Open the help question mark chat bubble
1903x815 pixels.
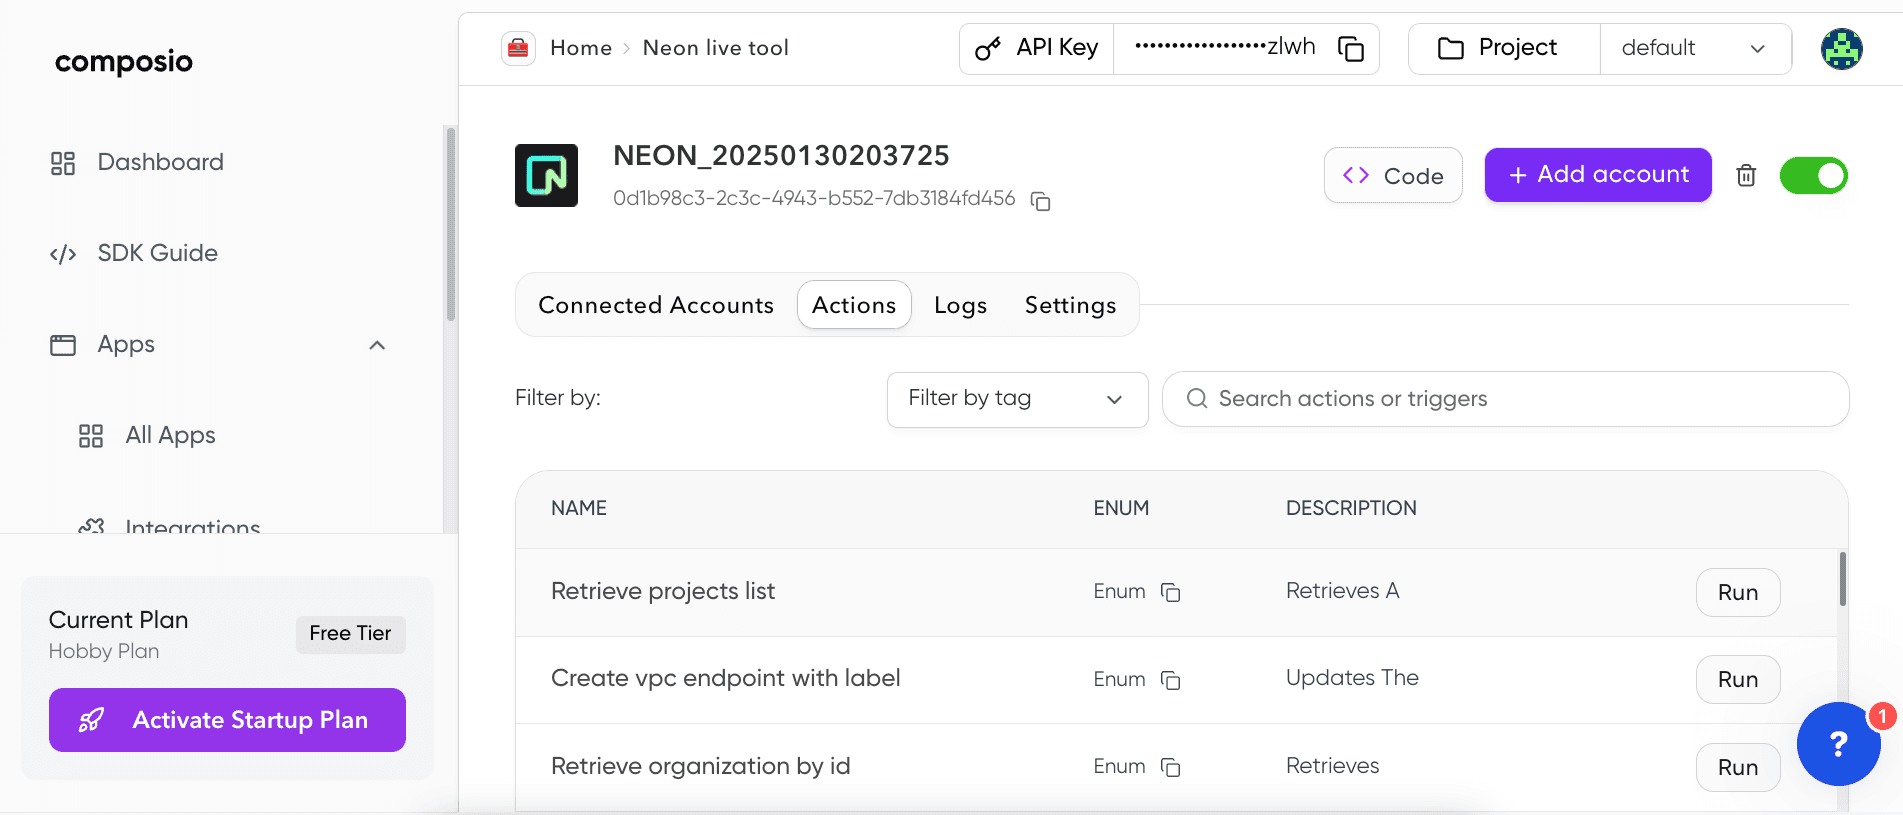[x=1838, y=744]
